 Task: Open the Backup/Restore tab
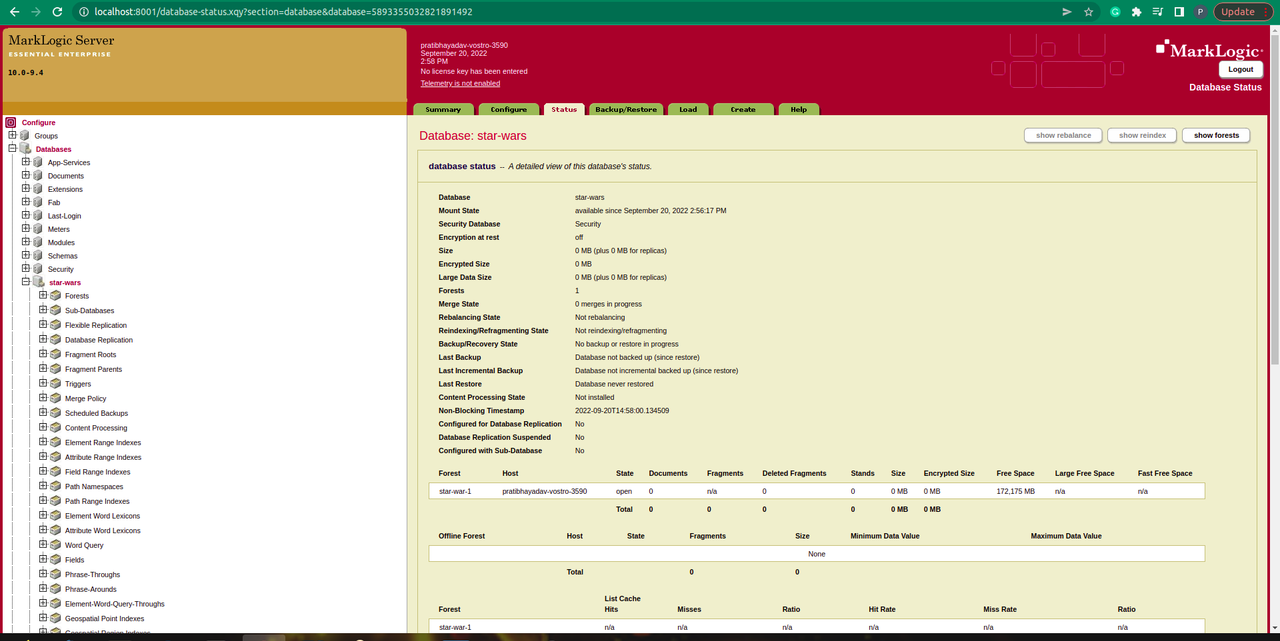(x=626, y=109)
